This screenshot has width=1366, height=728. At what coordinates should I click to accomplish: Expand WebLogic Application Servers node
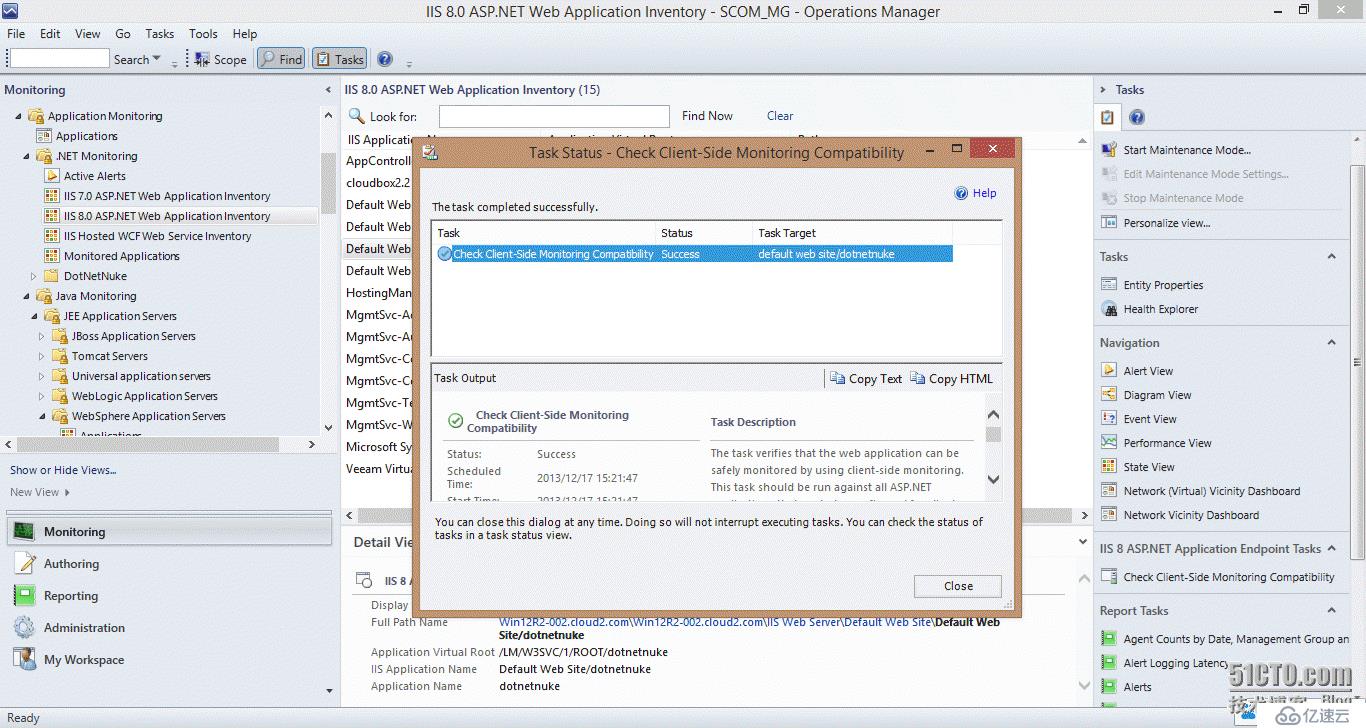tap(41, 397)
